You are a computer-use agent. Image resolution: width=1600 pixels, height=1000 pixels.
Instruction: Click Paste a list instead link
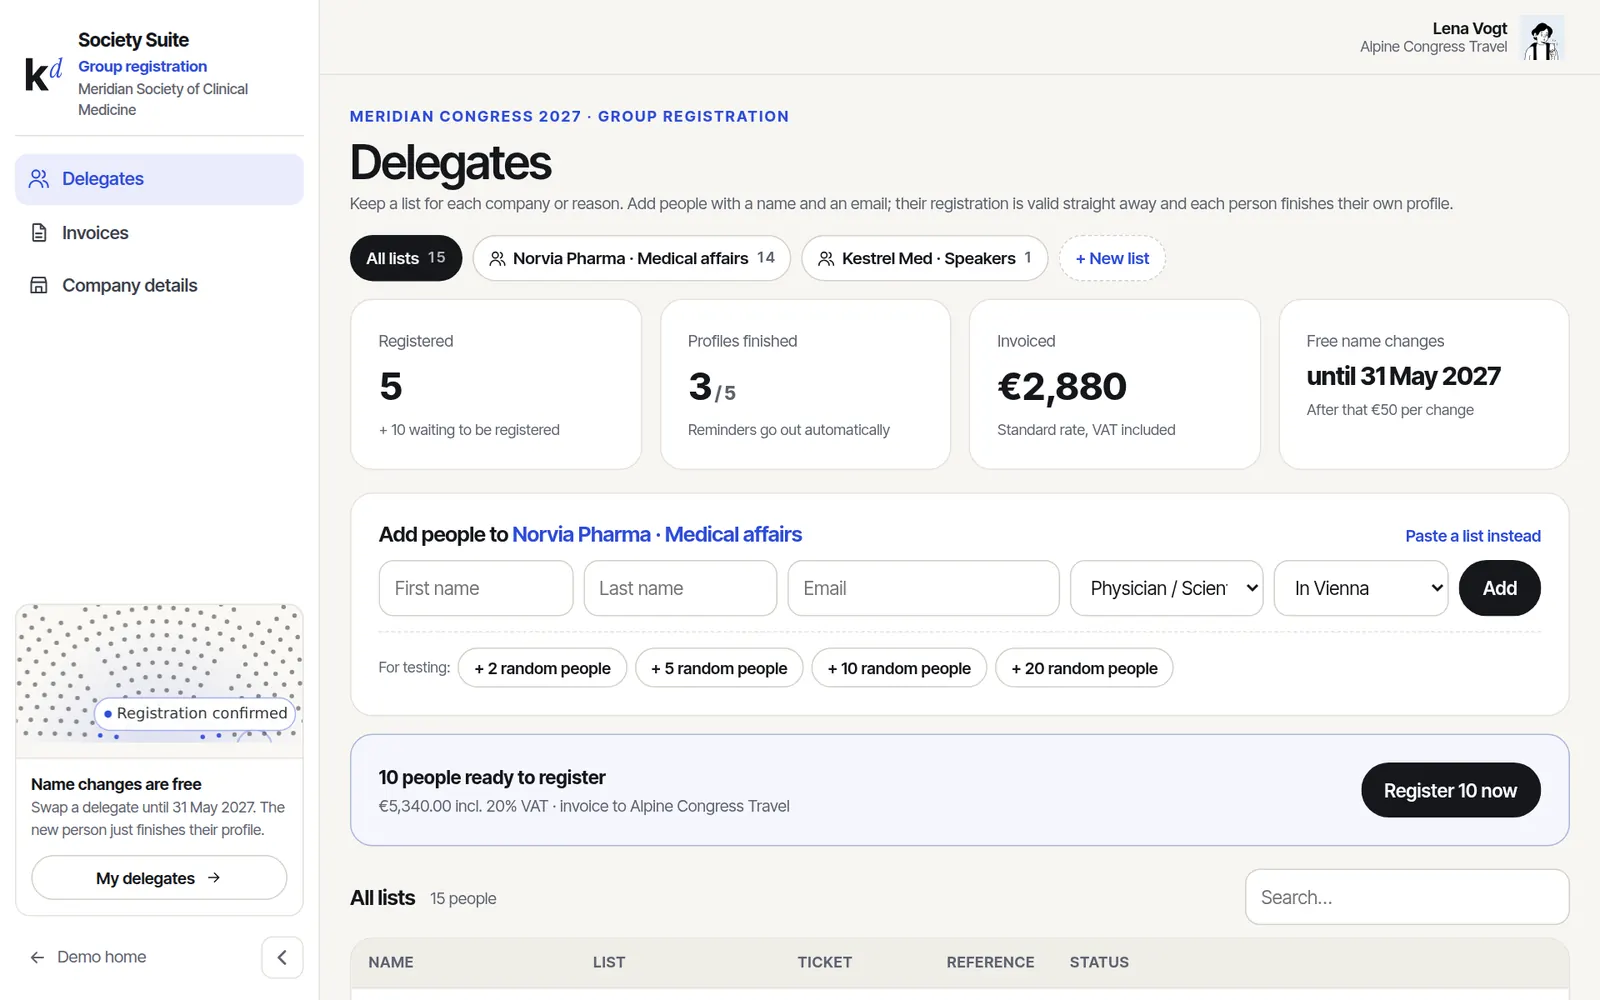[x=1473, y=536]
